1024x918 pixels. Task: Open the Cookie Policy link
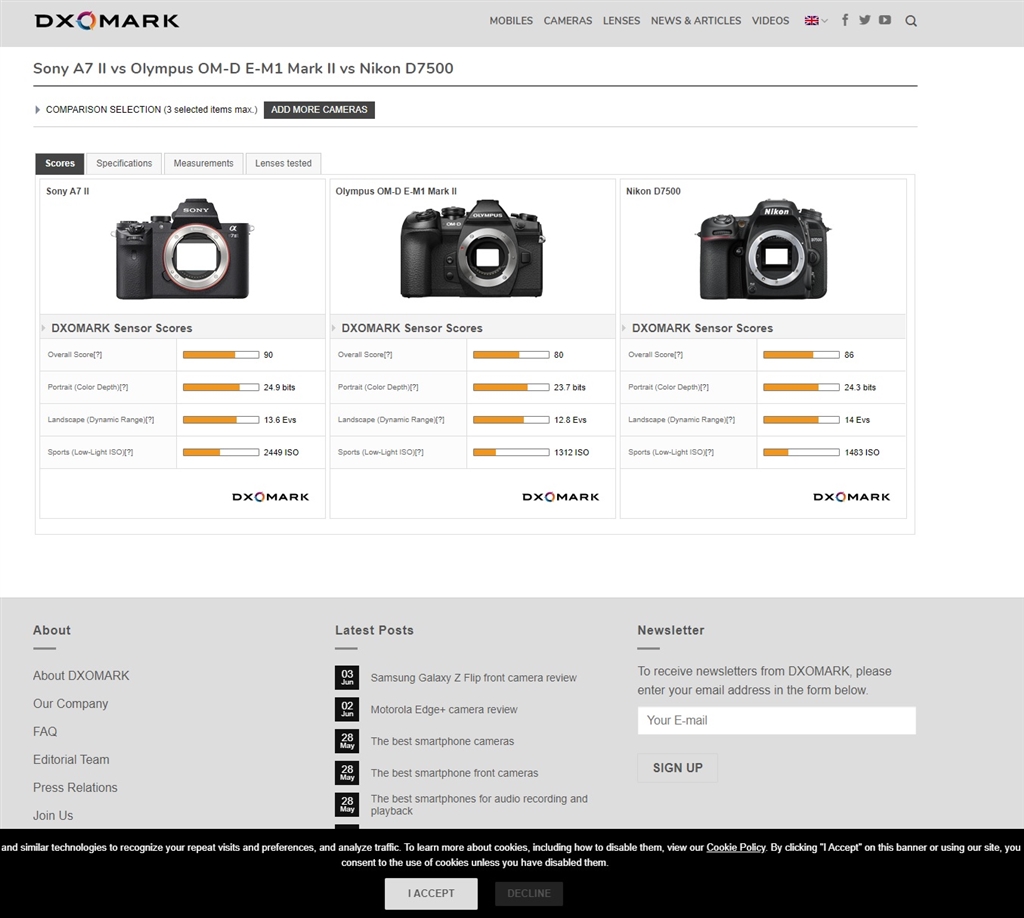point(735,847)
